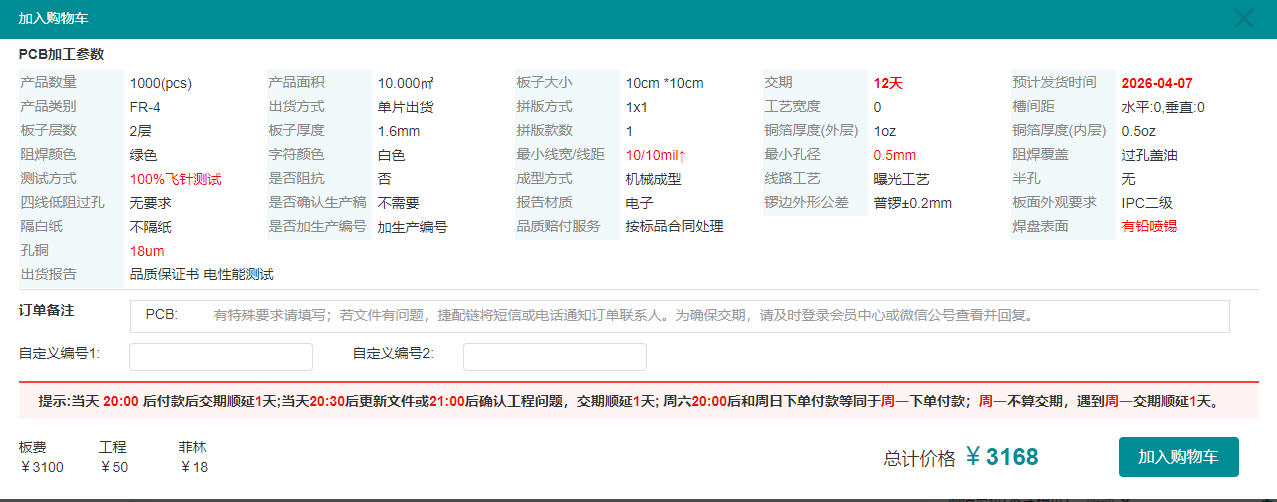Click the 板费 ¥3100 amount
This screenshot has height=502, width=1277.
(41, 467)
